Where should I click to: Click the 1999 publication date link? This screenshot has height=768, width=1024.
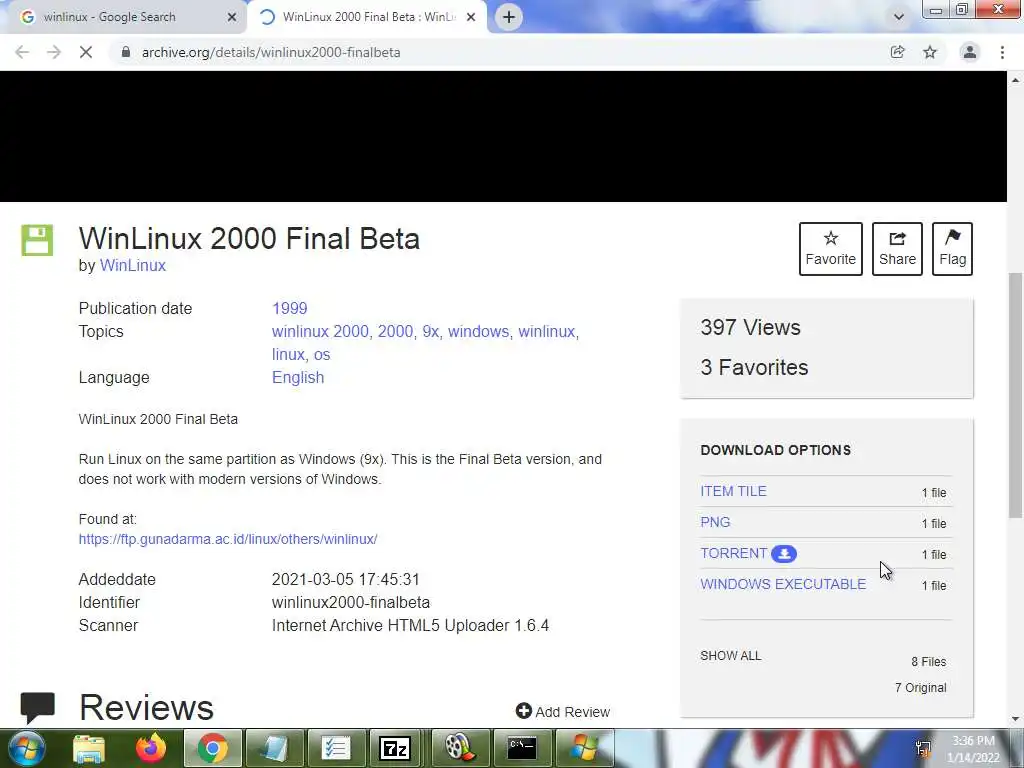coord(289,308)
